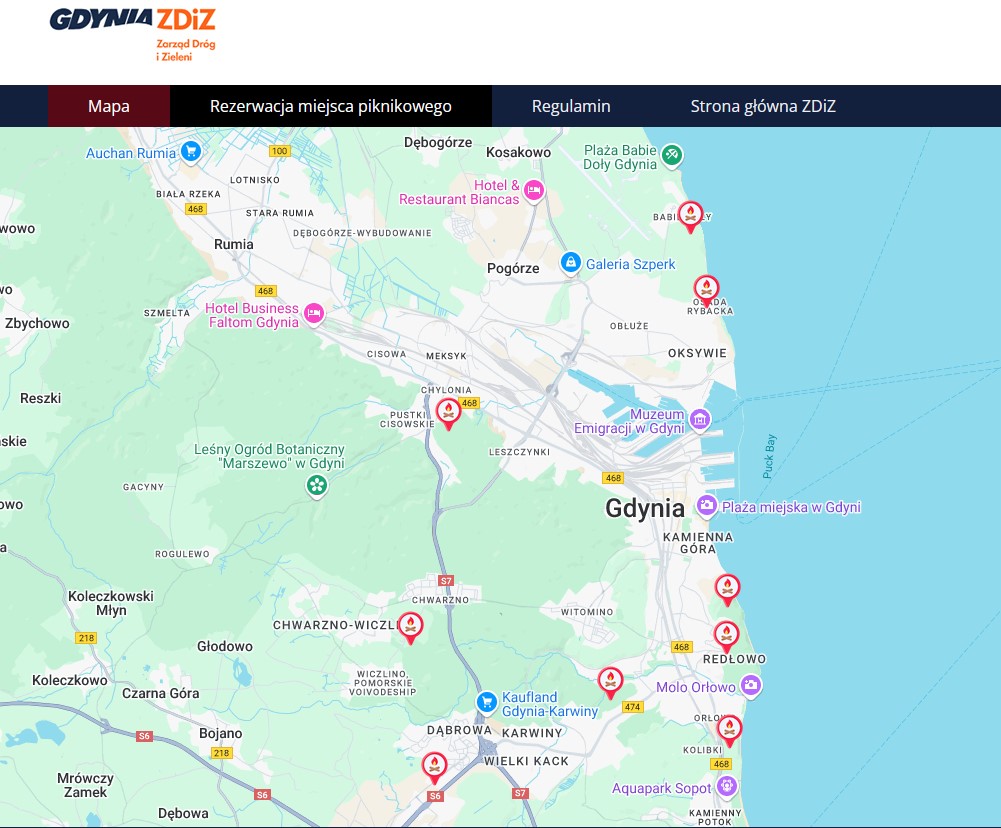Select the campfire marker below Kamienna Góra
Viewport: 1001px width, 828px height.
point(727,588)
